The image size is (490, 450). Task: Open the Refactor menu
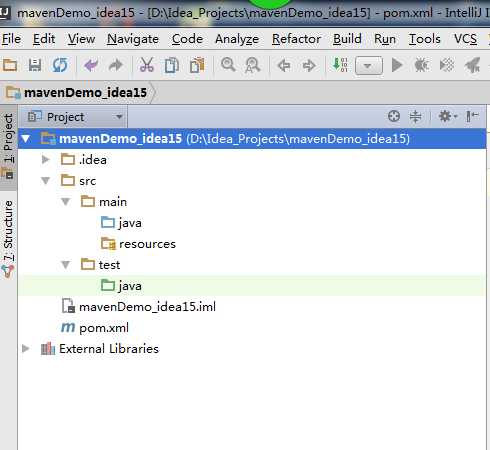coord(296,39)
